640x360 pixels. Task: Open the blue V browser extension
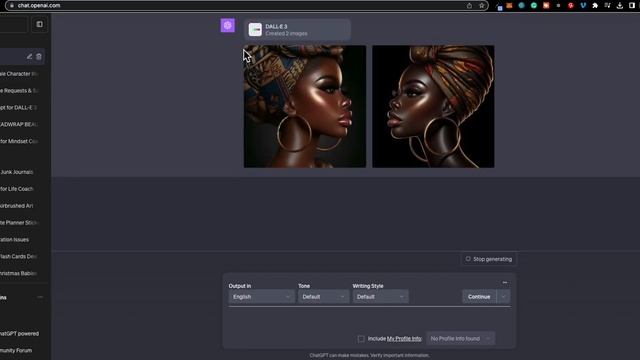pyautogui.click(x=583, y=6)
